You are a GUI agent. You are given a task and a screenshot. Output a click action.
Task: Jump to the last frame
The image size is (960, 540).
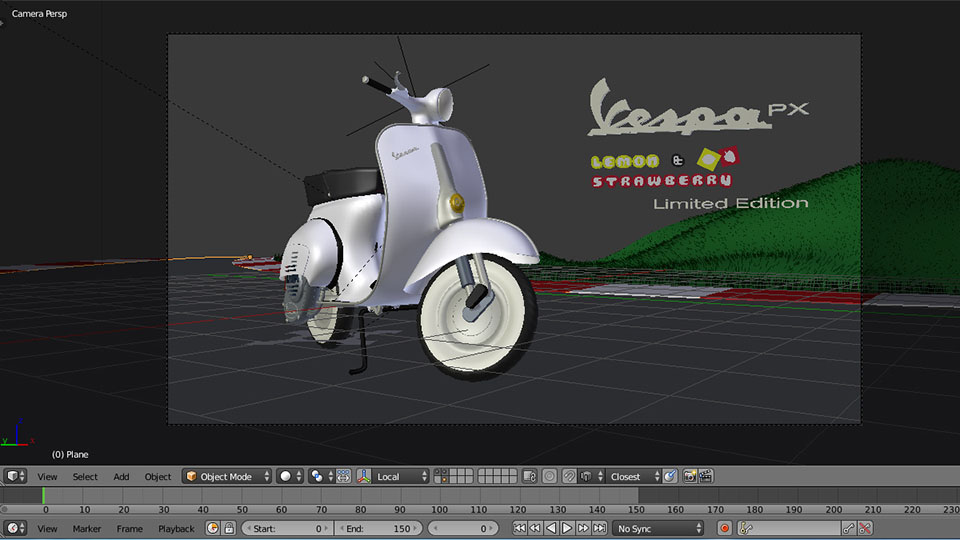point(599,528)
